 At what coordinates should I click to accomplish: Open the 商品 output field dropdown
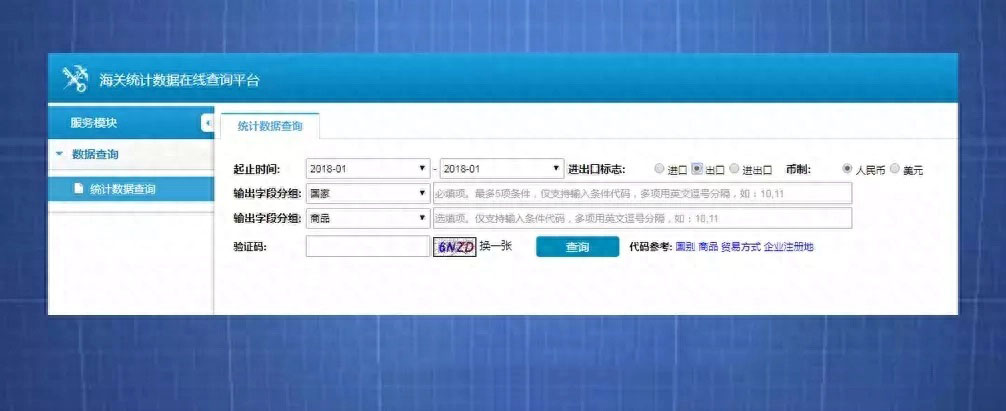367,218
